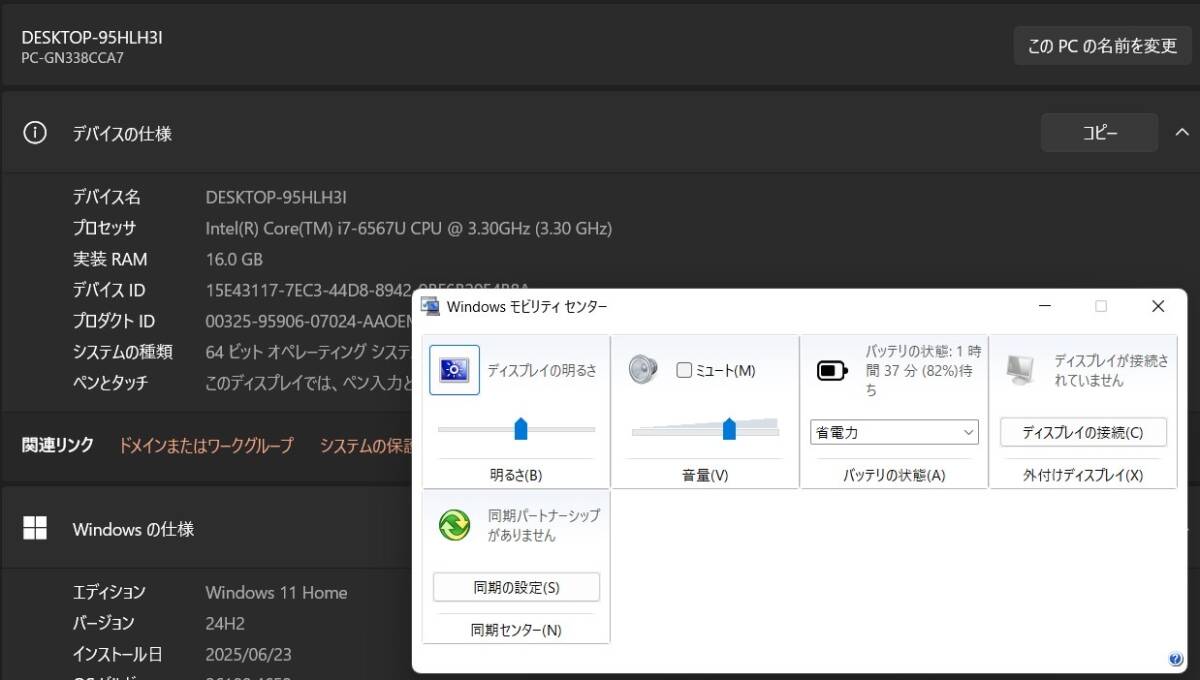Click the 16.0 GB RAM value

(x=234, y=259)
